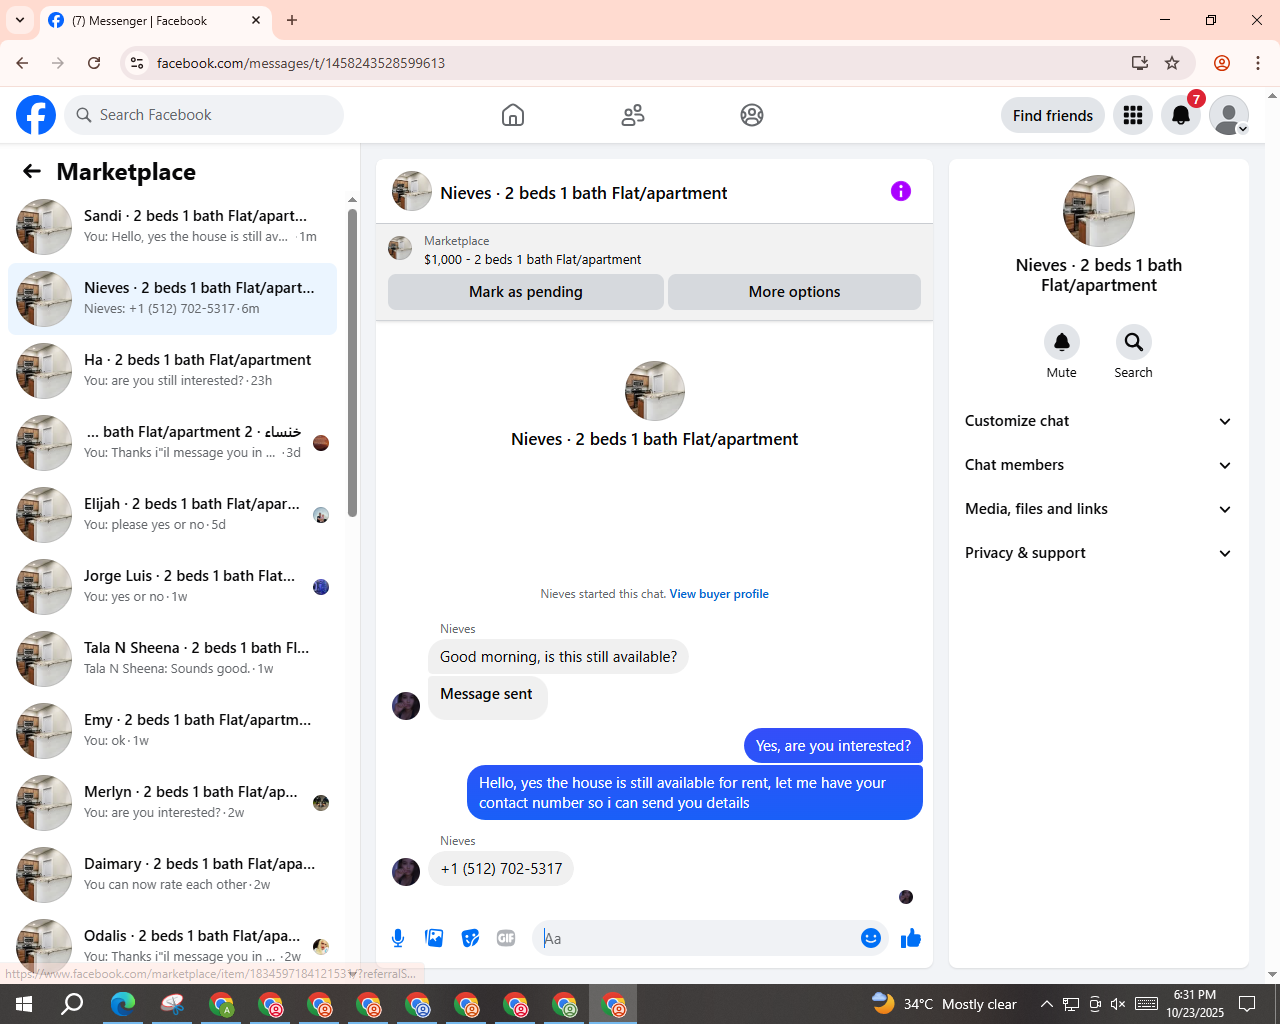Mute this conversation via bell icon
The height and width of the screenshot is (1024, 1280).
1062,342
